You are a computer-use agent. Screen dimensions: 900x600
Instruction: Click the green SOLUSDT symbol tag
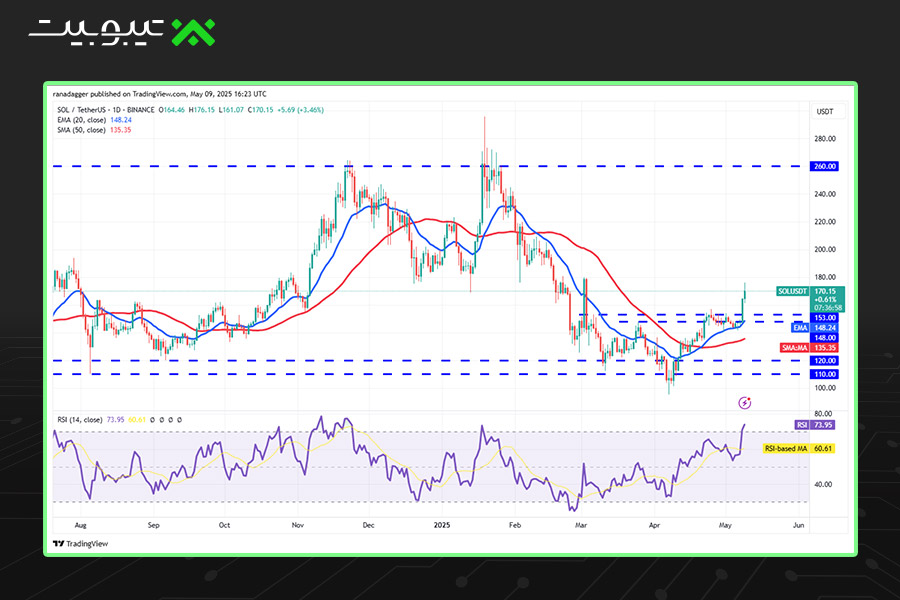tap(792, 291)
